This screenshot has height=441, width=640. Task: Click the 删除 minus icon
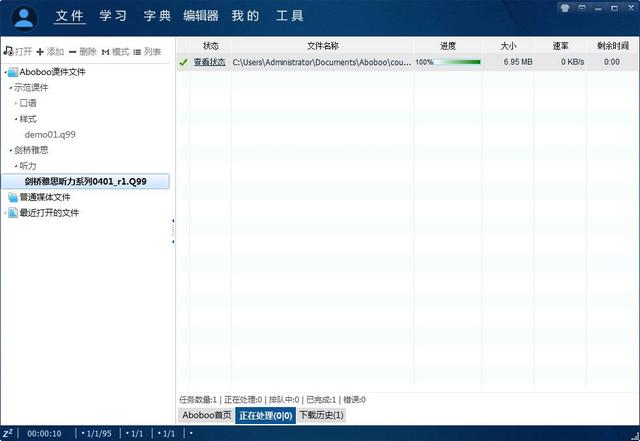72,51
